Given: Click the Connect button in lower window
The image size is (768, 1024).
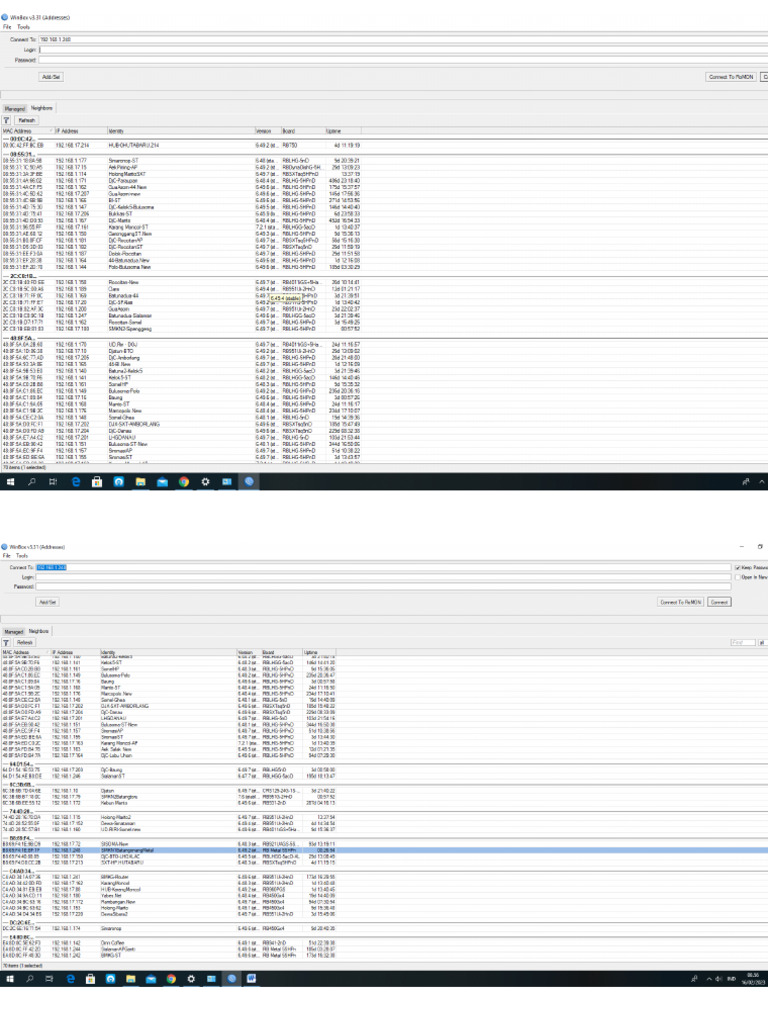Looking at the screenshot, I should pyautogui.click(x=719, y=602).
